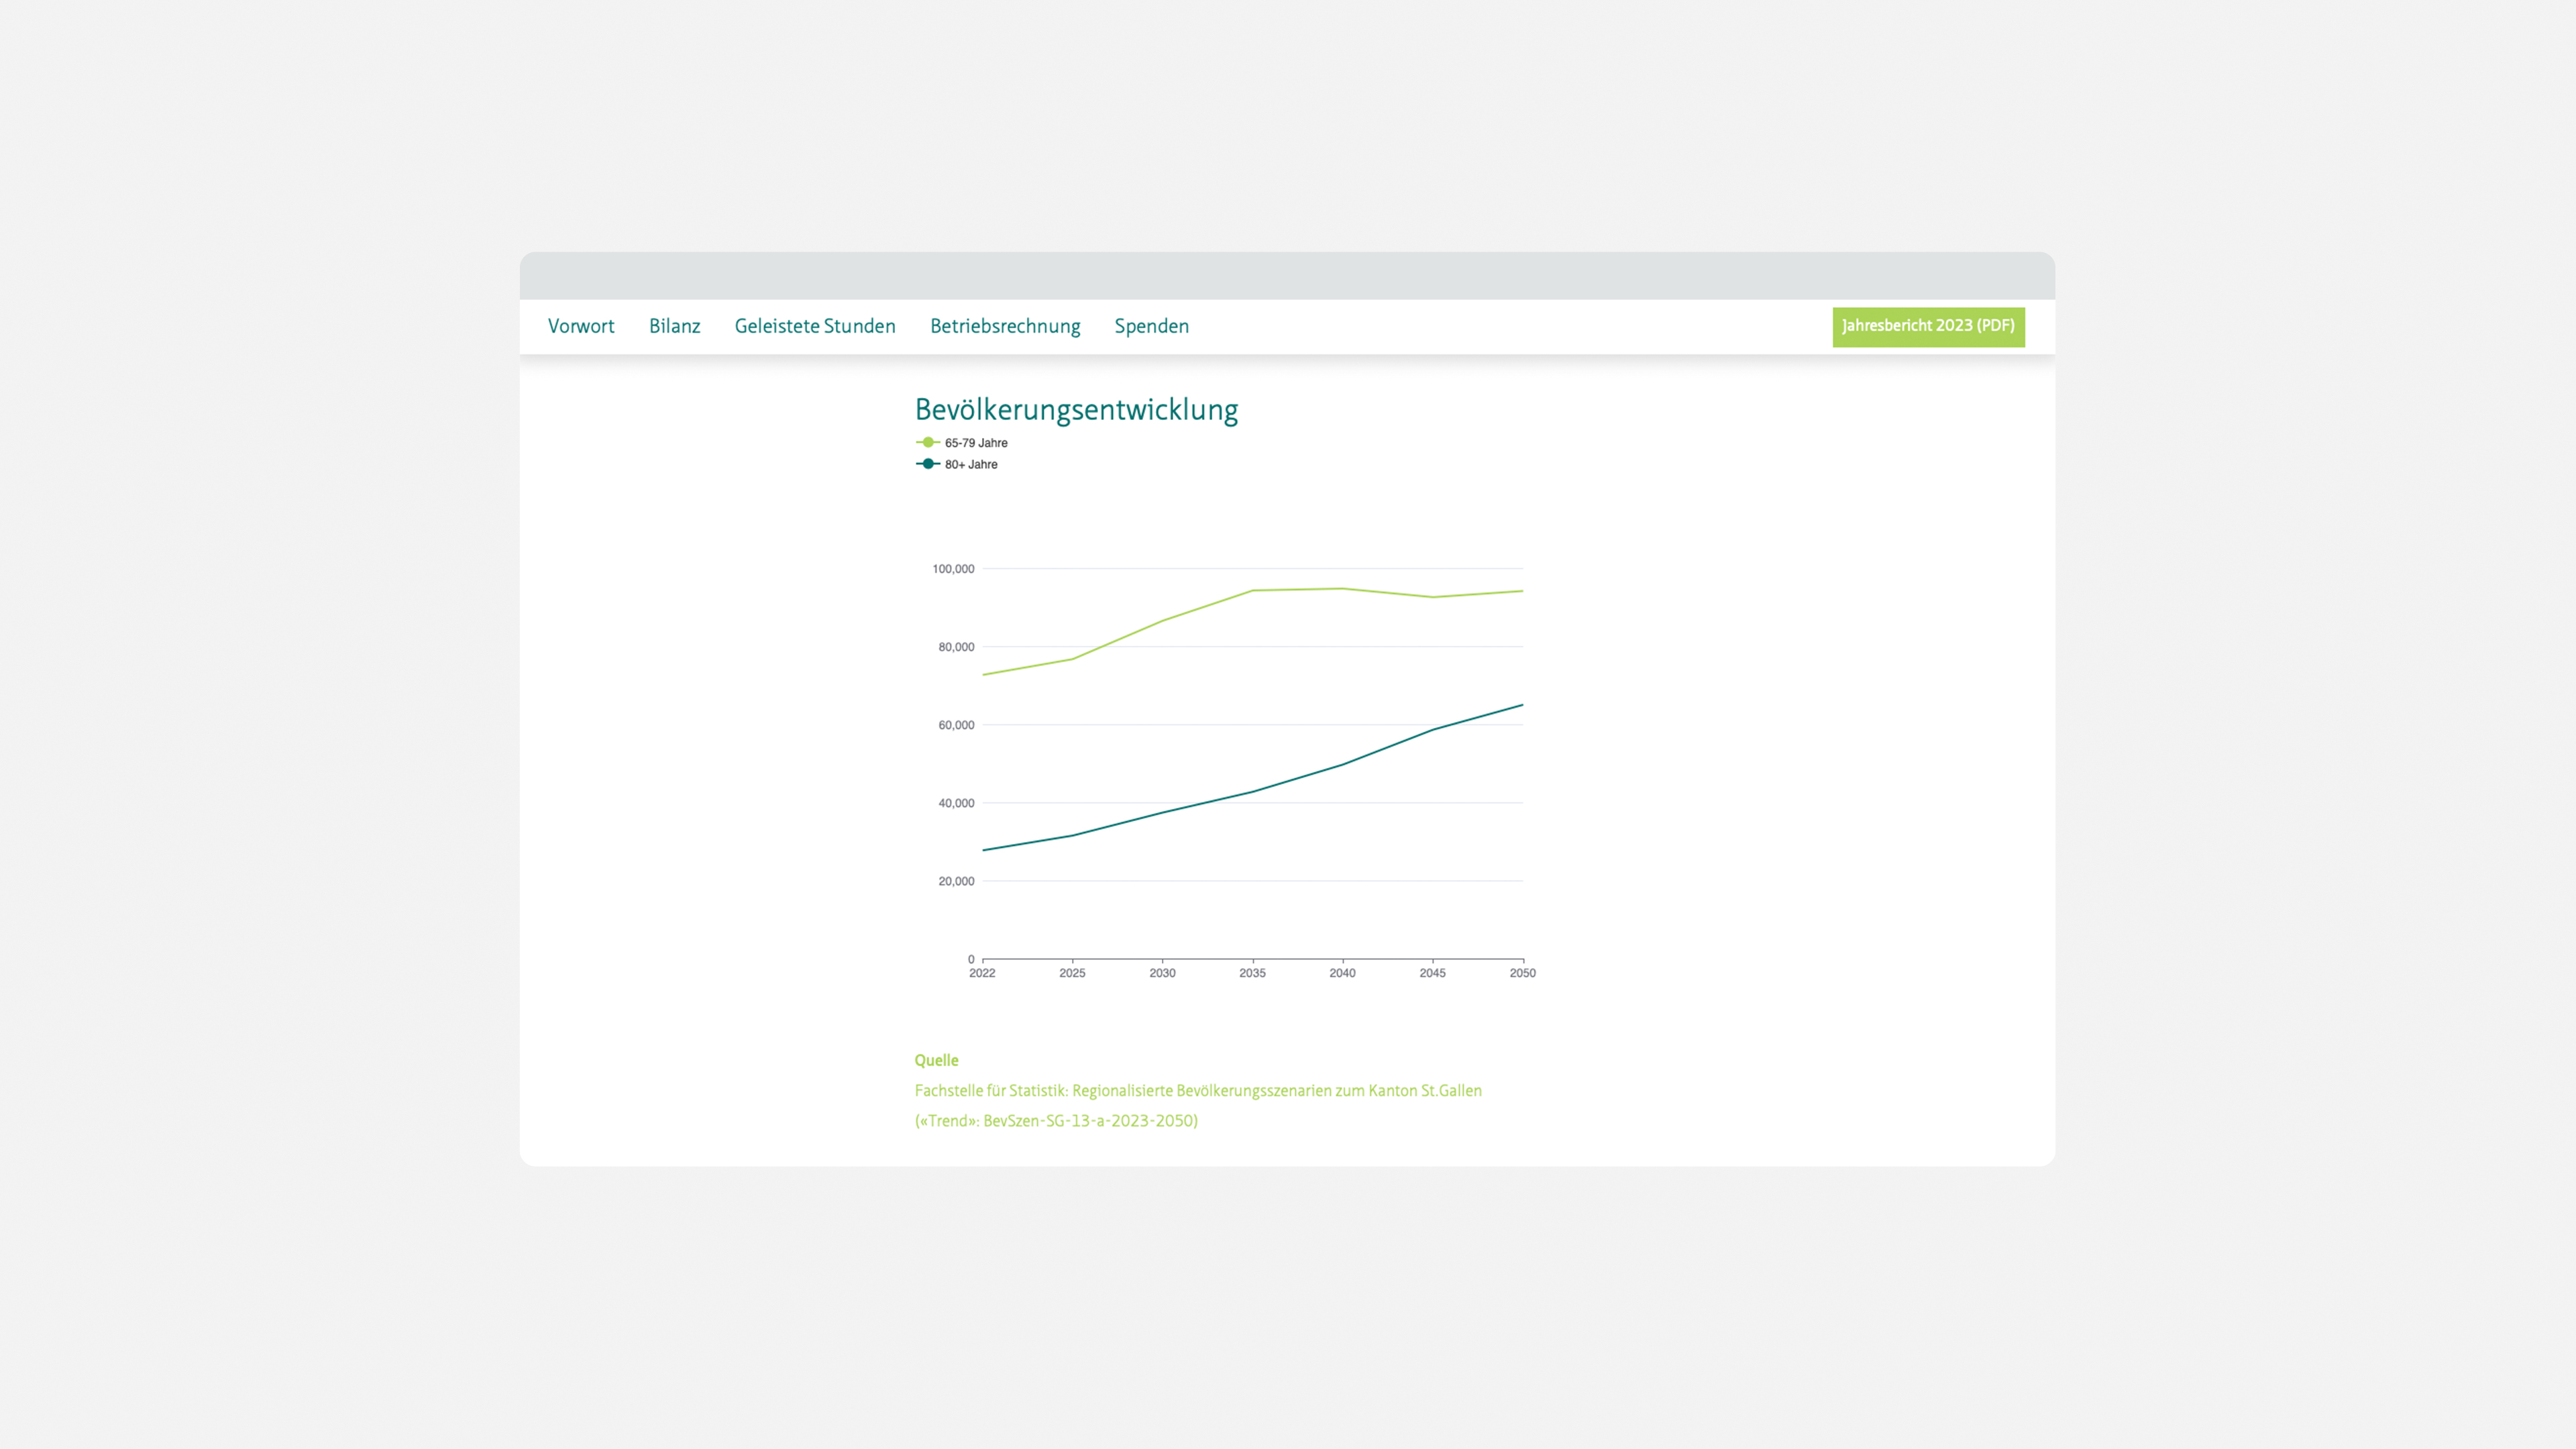Download Jahresbericht 2023 (PDF)
This screenshot has width=2576, height=1449.
tap(1928, 327)
